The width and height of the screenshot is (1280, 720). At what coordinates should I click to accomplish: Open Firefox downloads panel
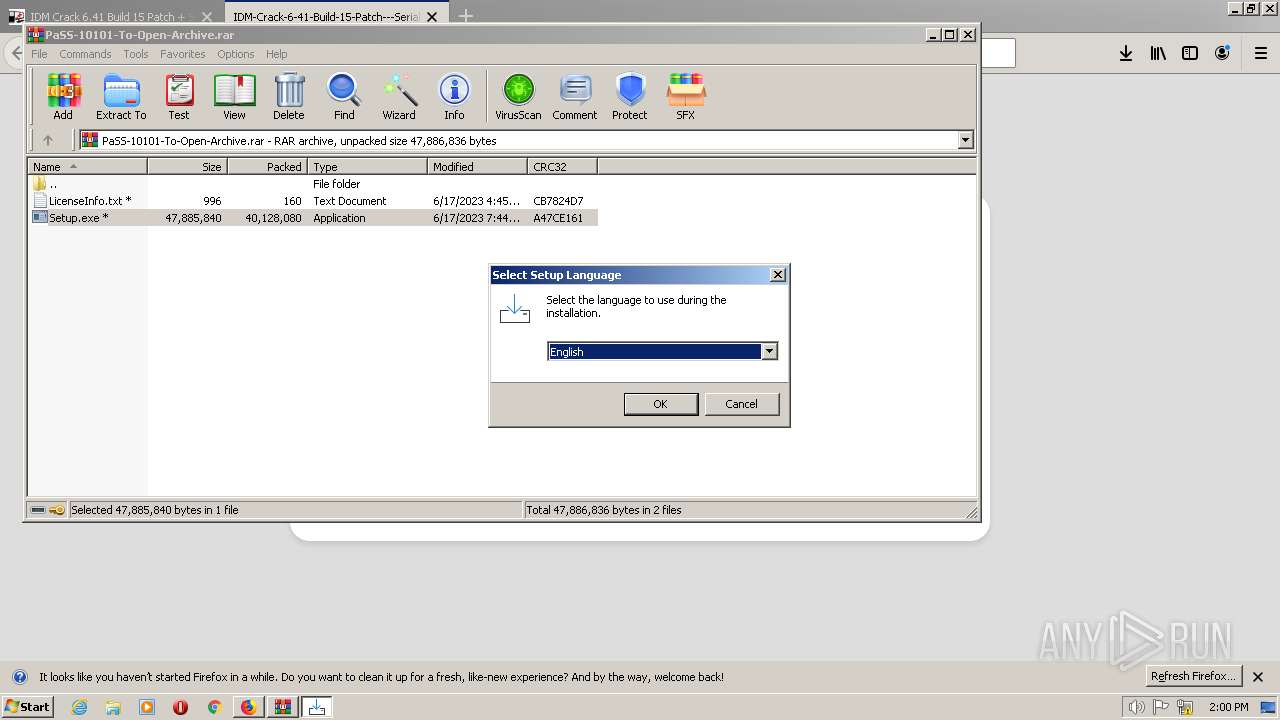point(1126,53)
